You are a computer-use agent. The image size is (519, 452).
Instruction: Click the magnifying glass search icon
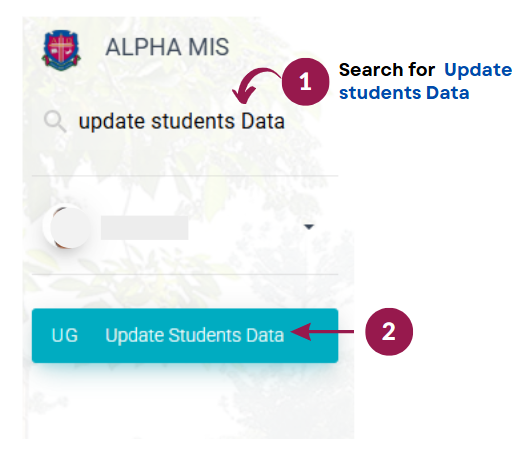tap(55, 121)
